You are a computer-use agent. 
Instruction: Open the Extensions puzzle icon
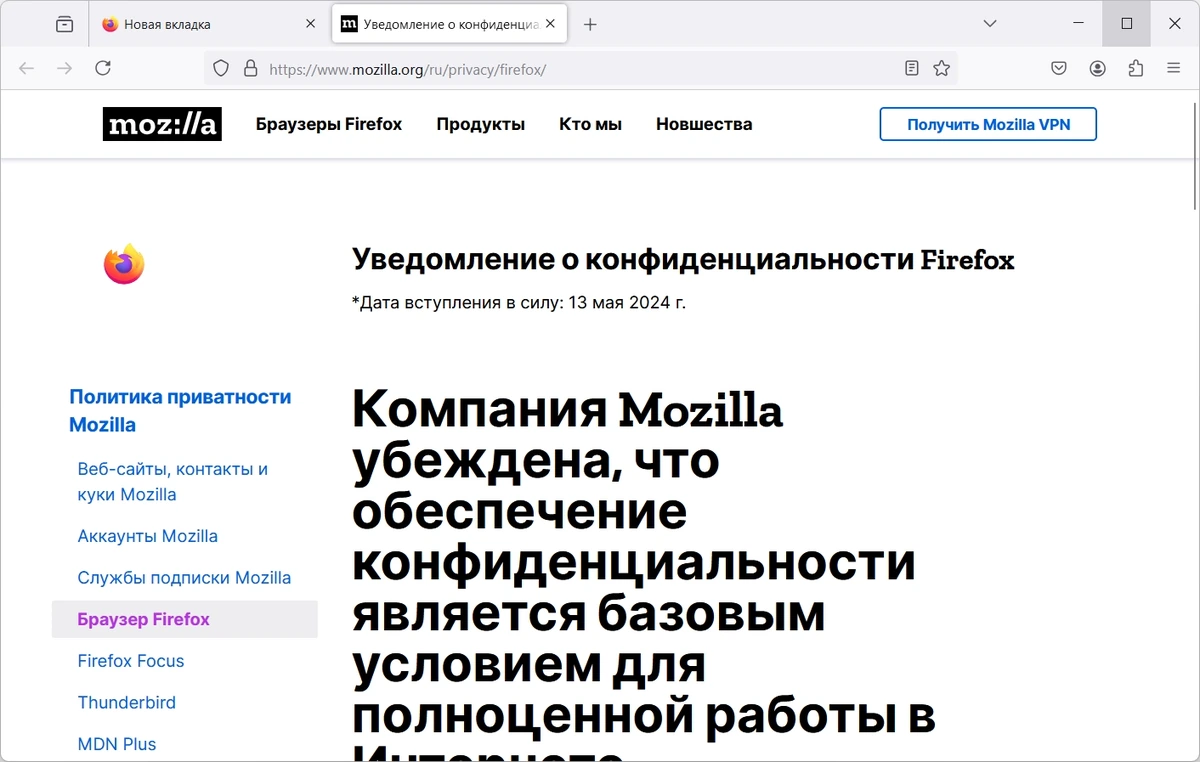(1135, 68)
